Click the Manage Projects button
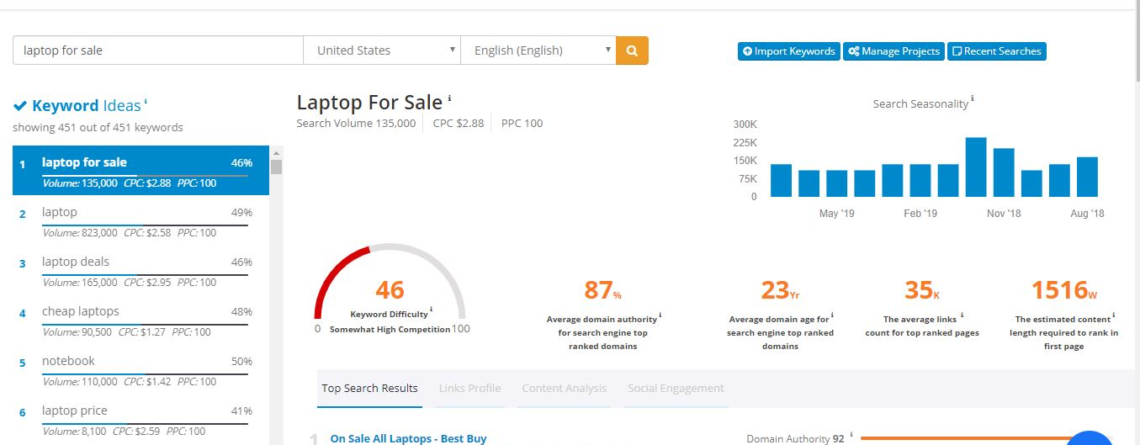 [893, 51]
